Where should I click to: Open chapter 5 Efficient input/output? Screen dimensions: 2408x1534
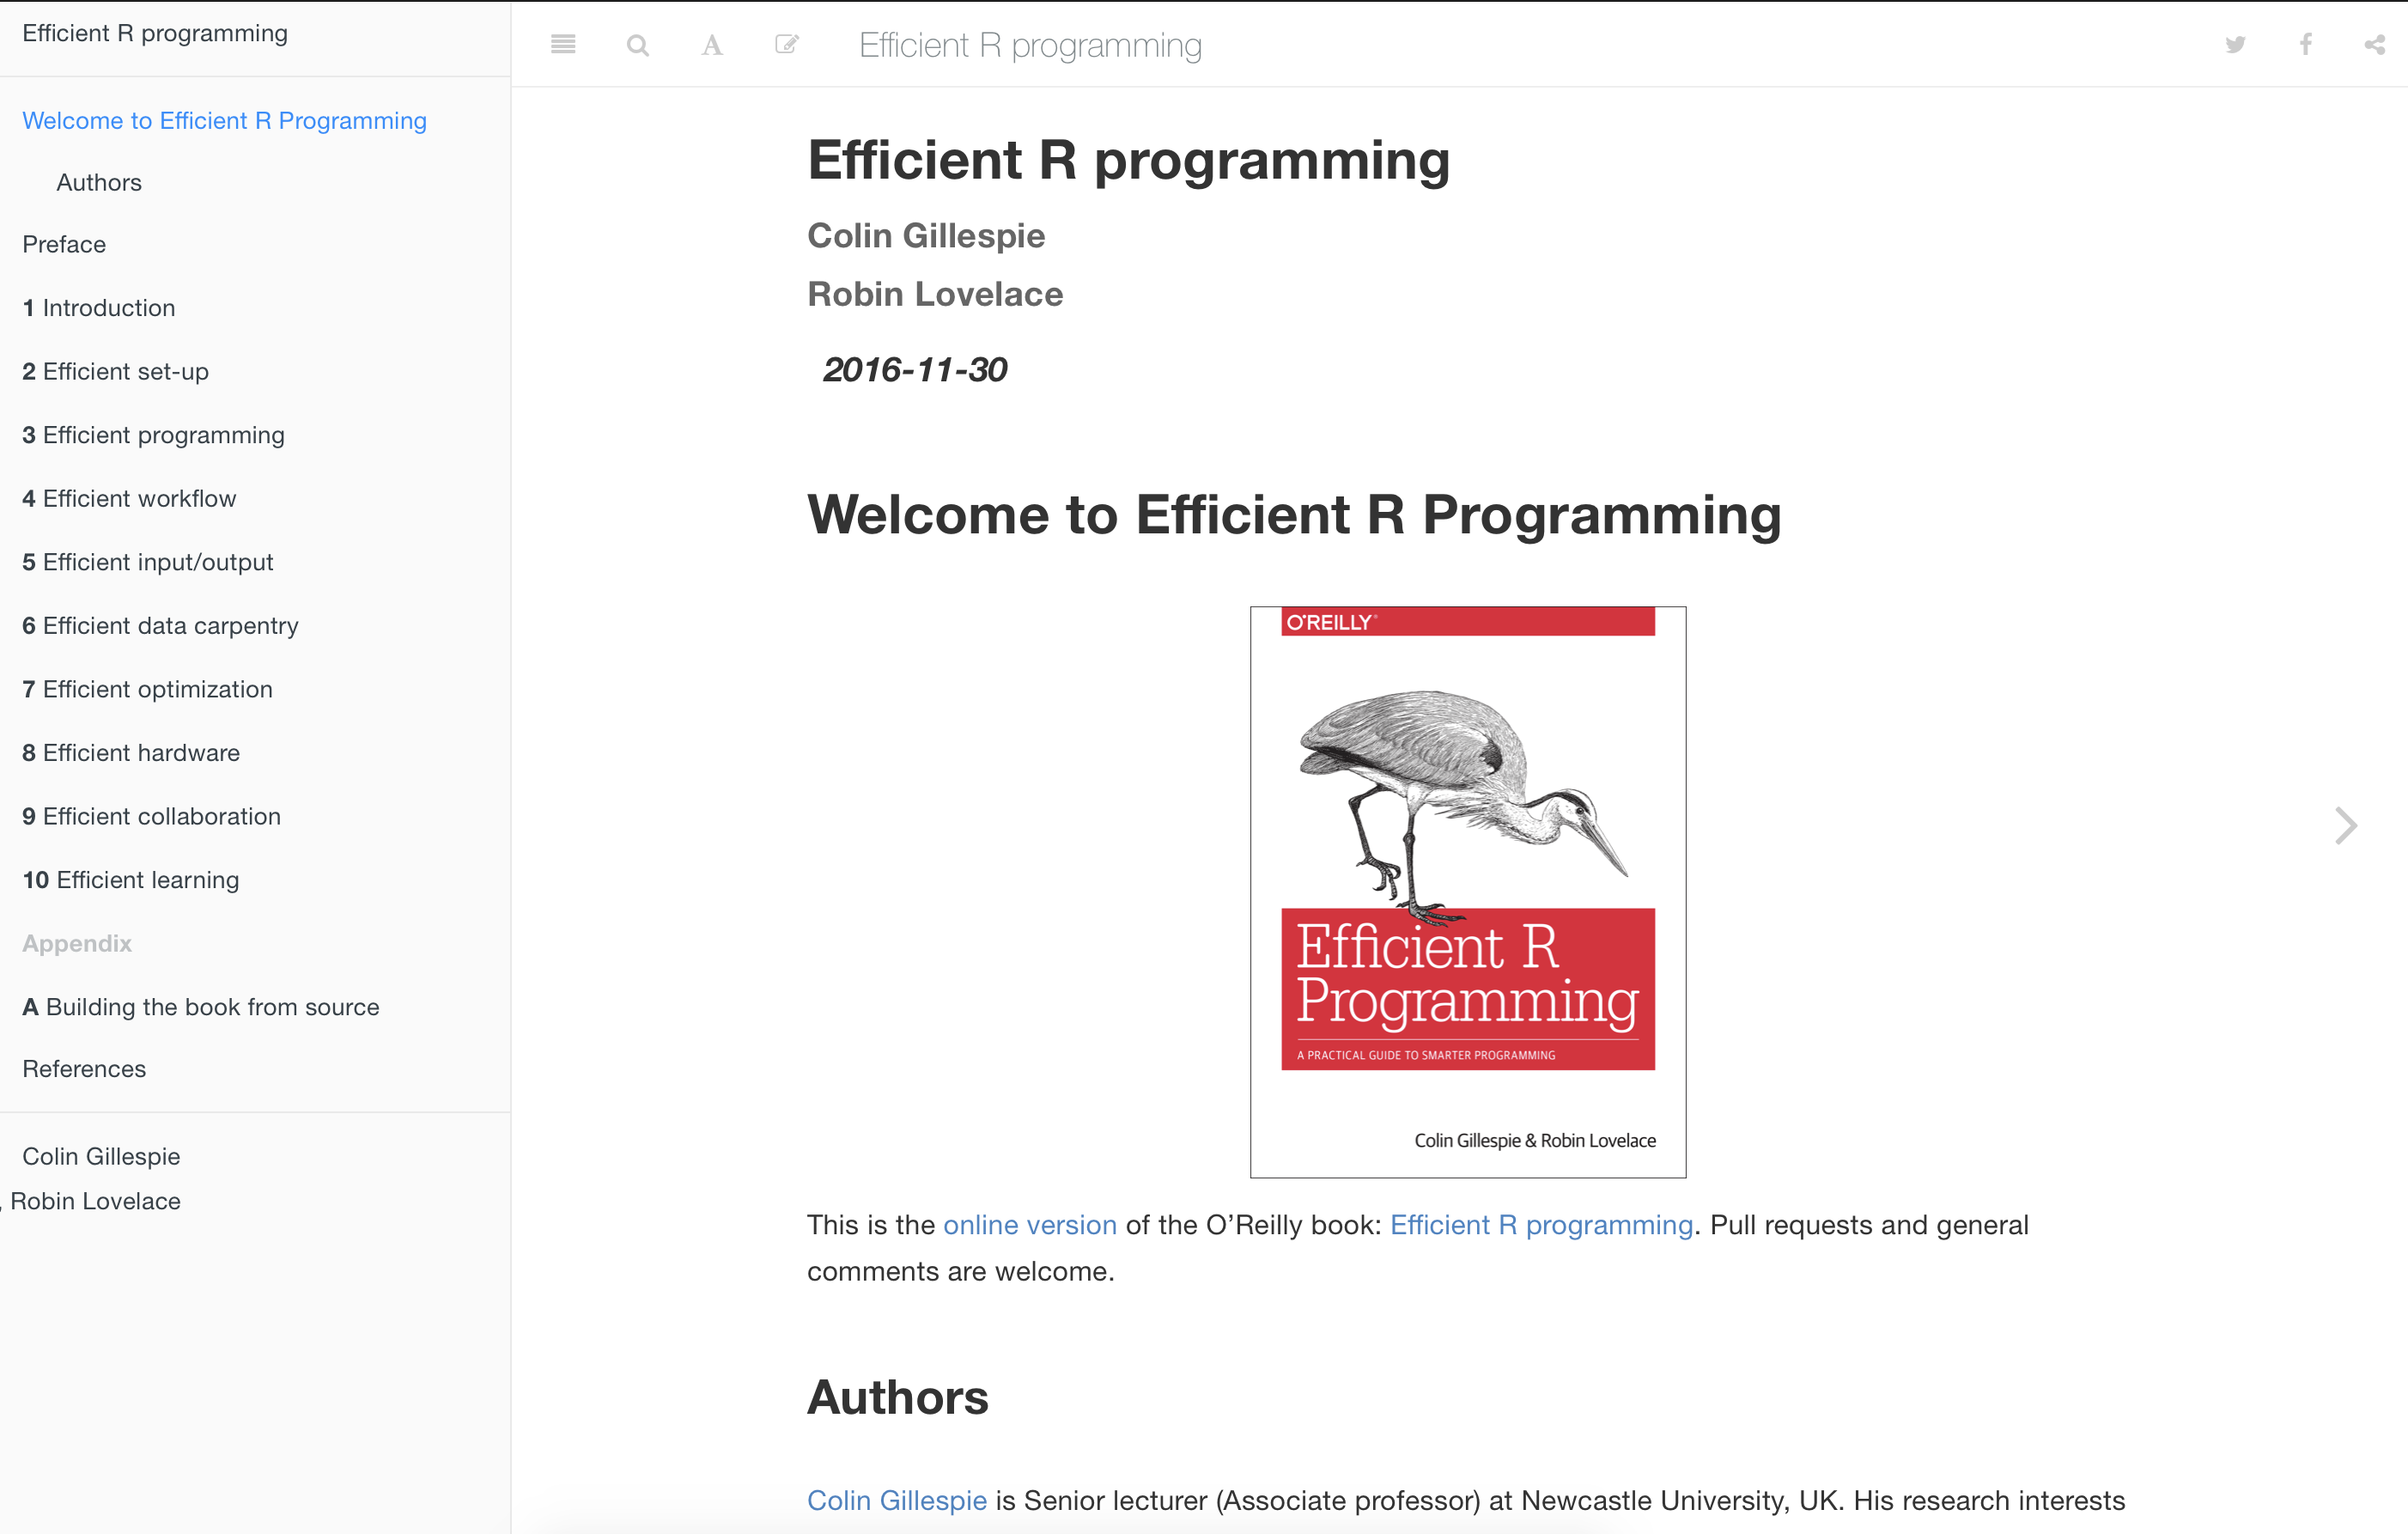148,562
